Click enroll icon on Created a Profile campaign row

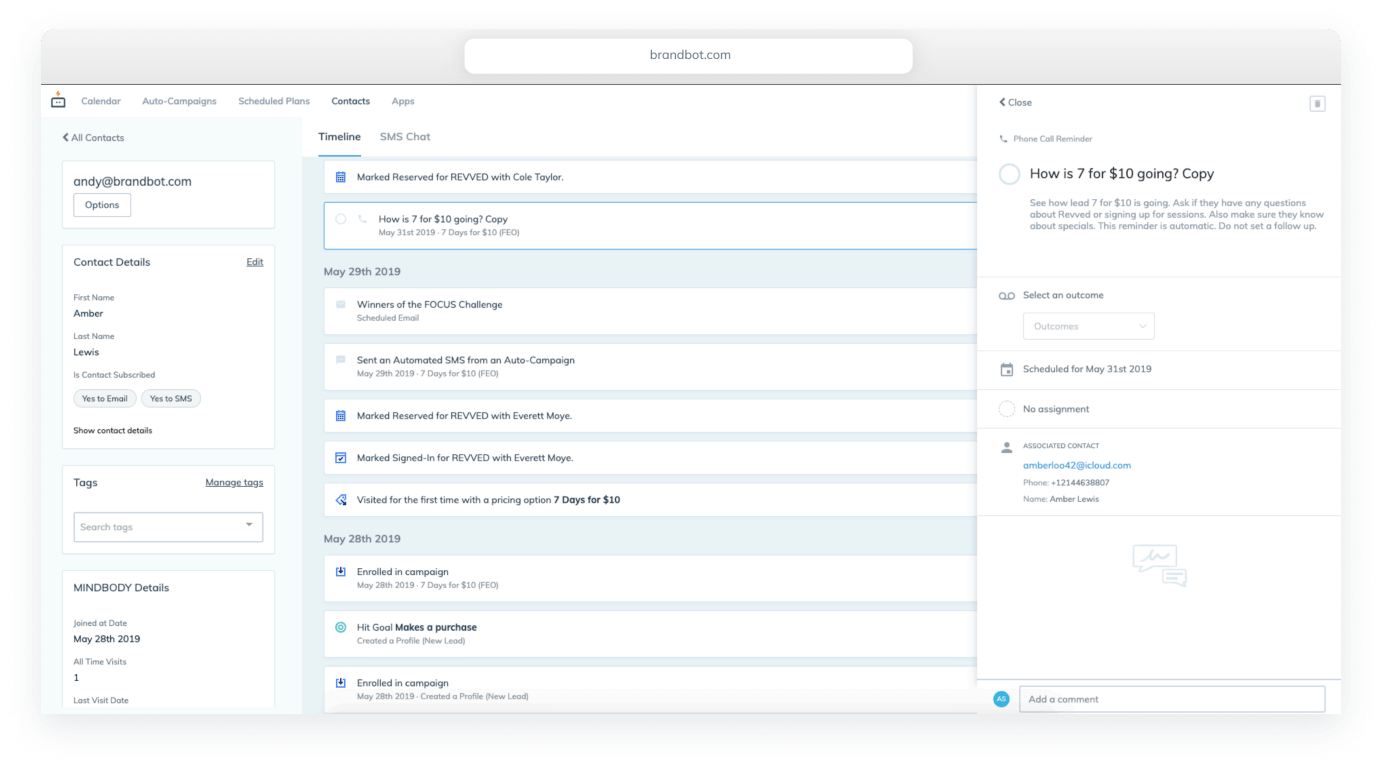click(x=340, y=683)
